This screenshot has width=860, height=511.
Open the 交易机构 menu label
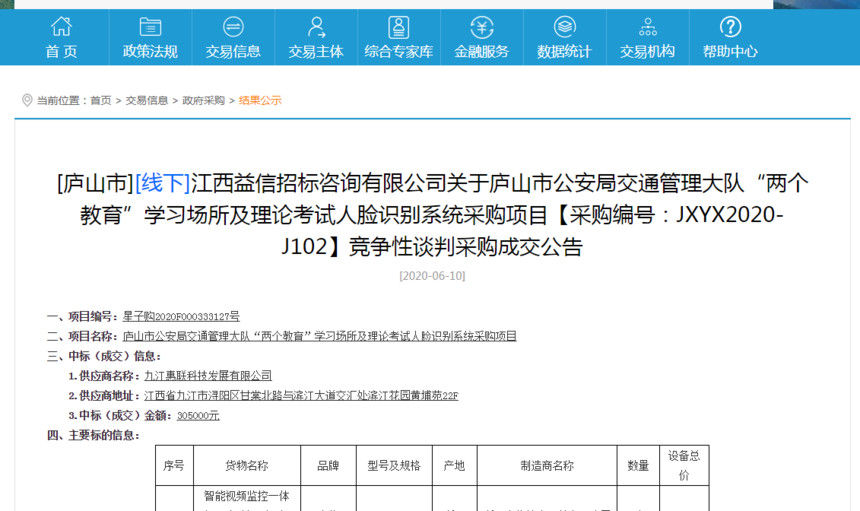[647, 52]
